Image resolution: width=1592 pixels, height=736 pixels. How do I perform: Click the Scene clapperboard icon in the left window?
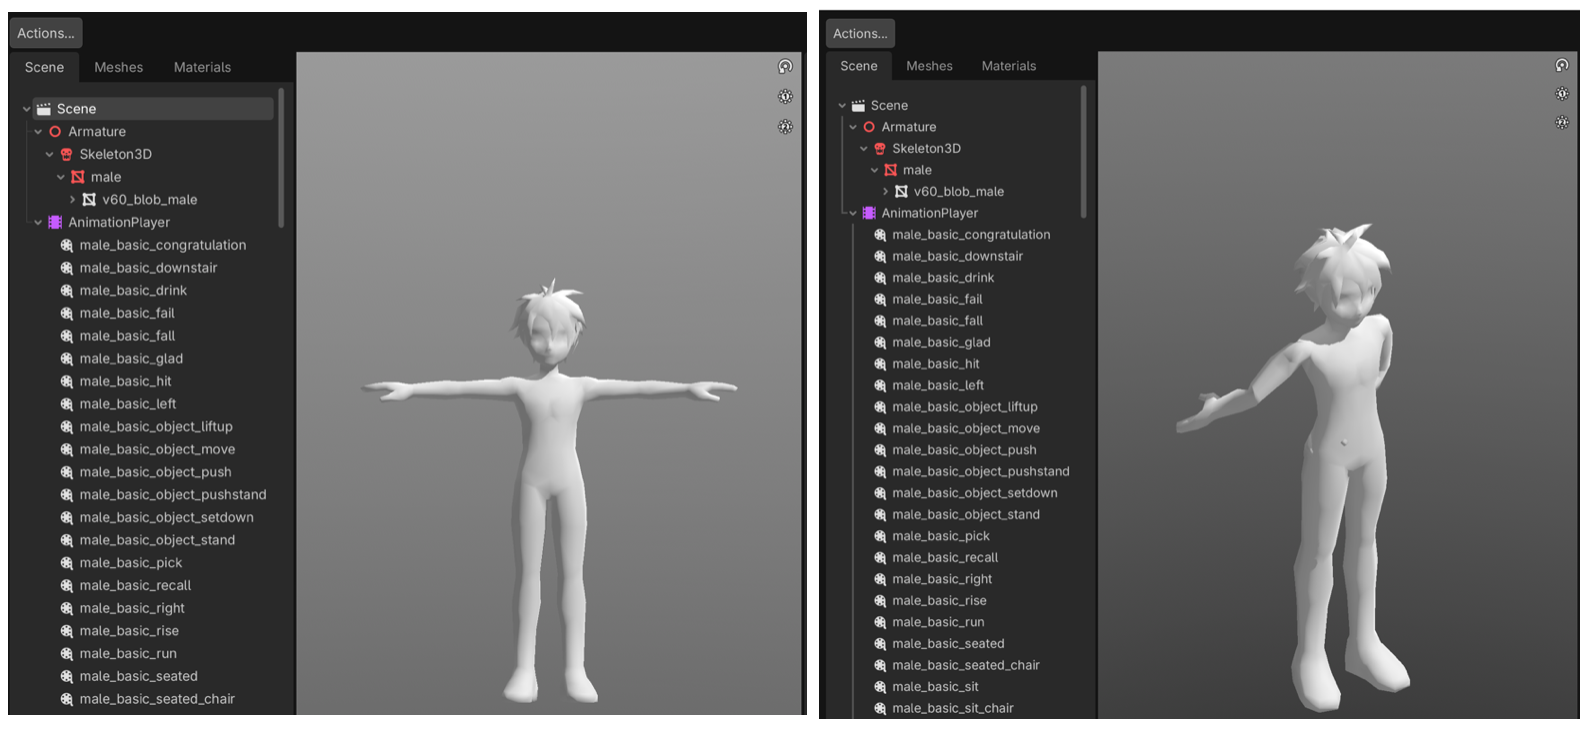click(43, 109)
